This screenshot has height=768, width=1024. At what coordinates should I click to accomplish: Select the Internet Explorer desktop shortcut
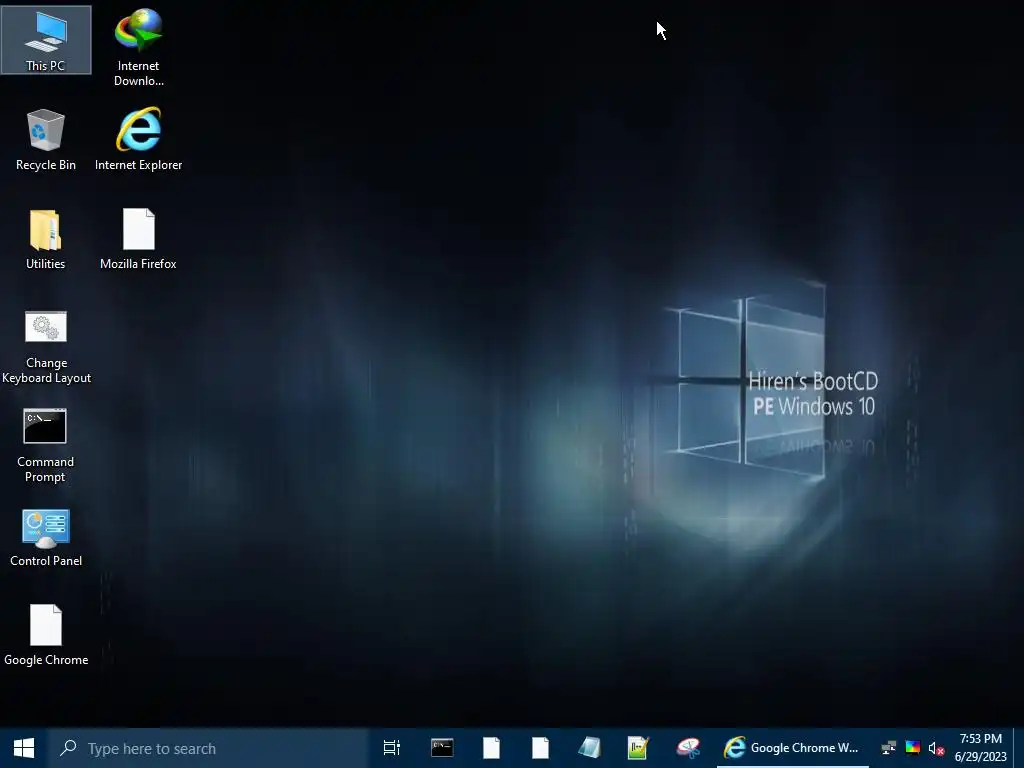click(x=138, y=140)
